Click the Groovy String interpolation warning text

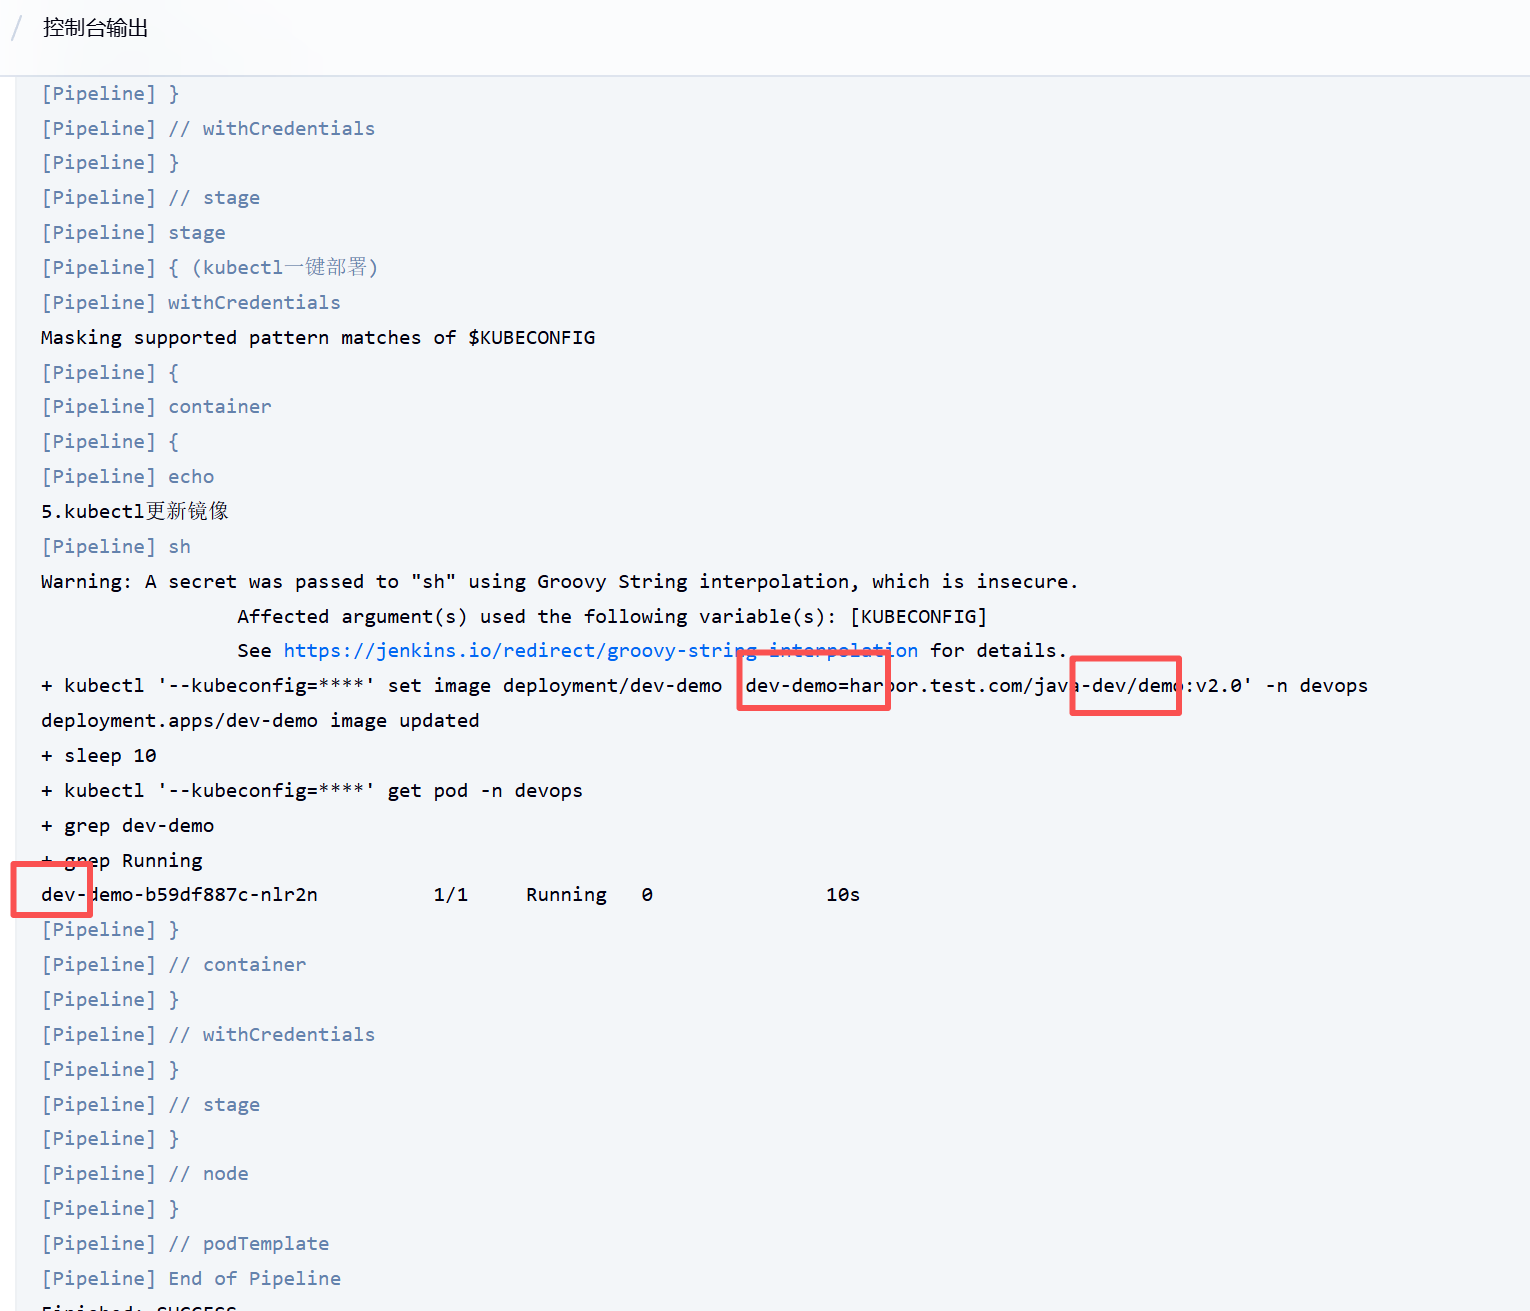559,582
